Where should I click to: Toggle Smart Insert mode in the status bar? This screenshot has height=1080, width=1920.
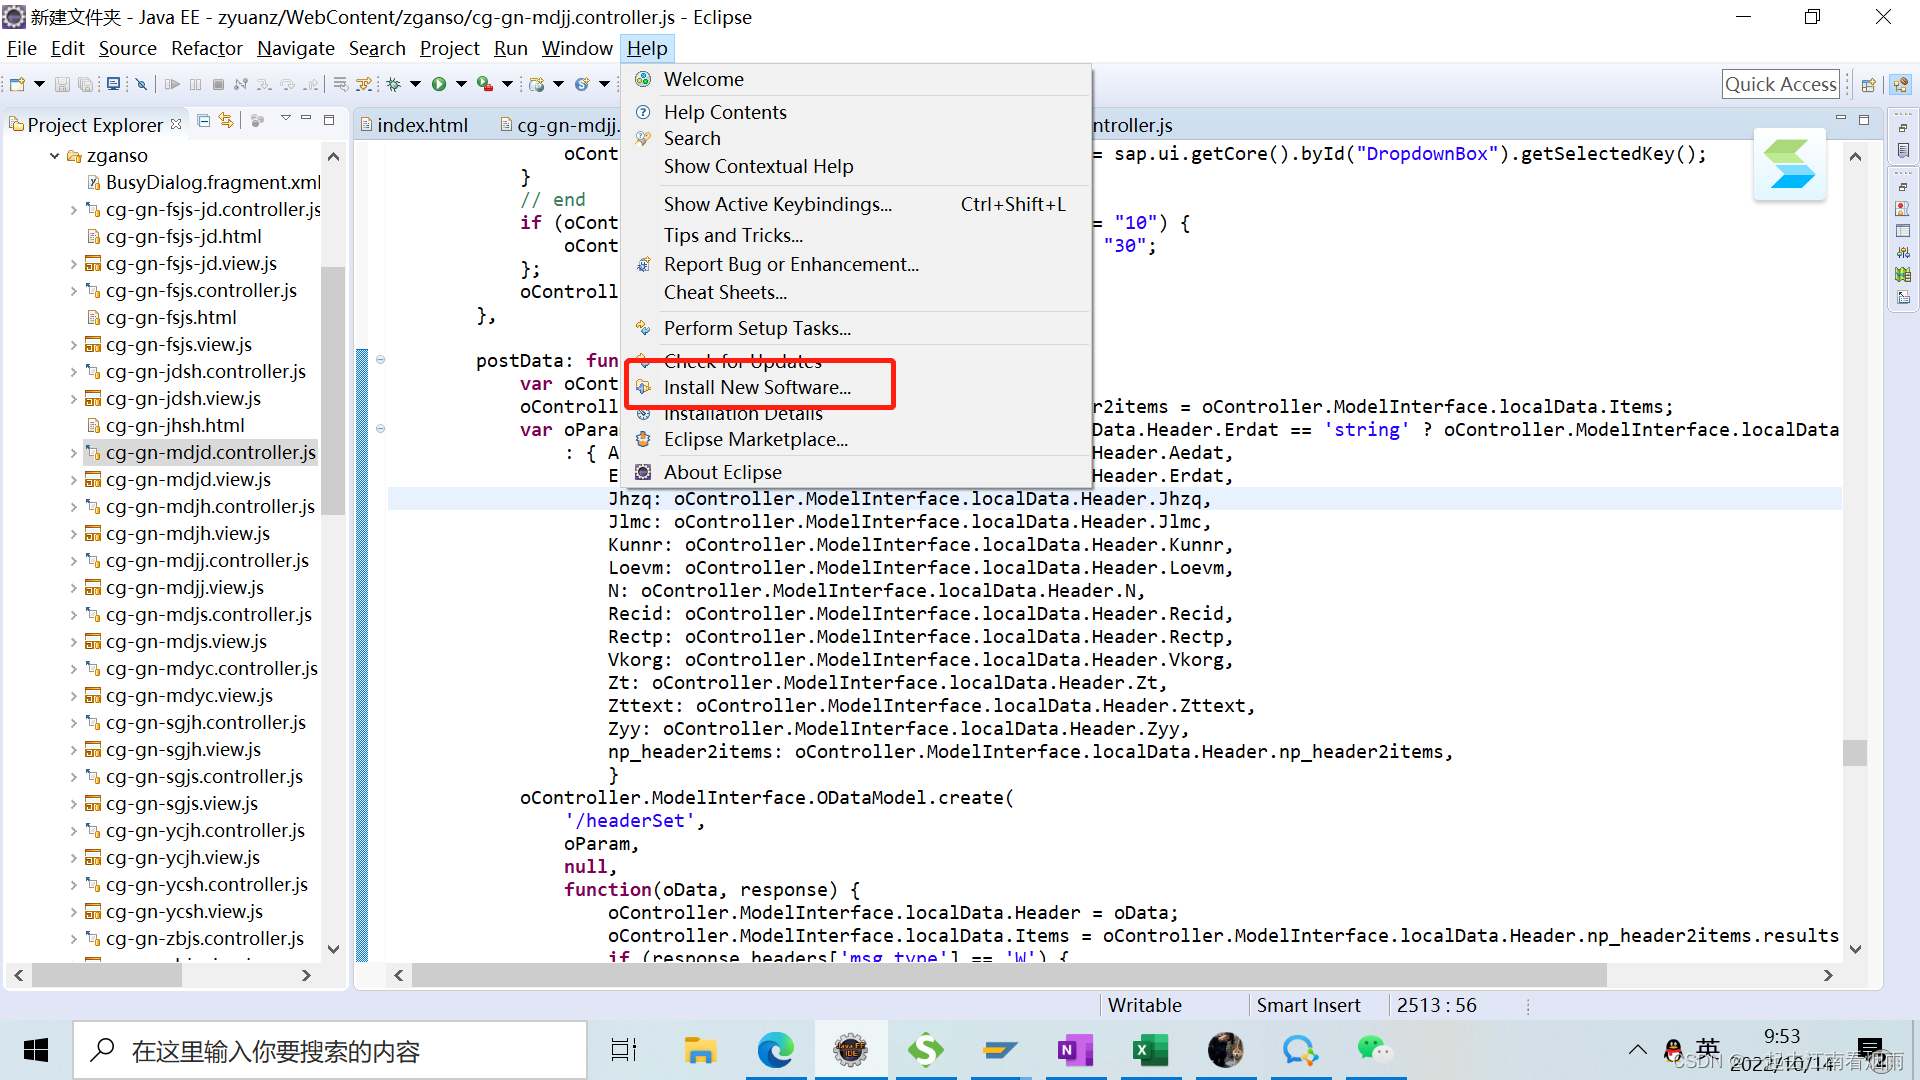click(x=1309, y=1005)
